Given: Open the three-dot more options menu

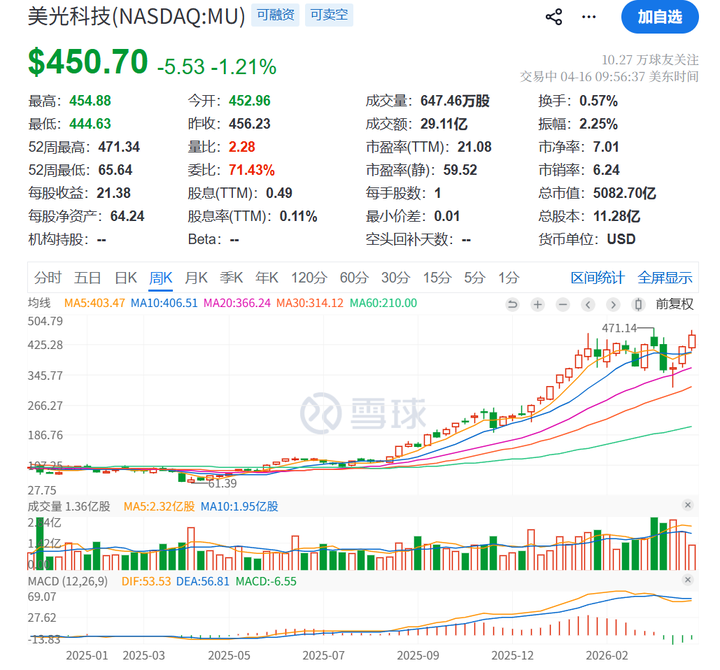Looking at the screenshot, I should (x=589, y=17).
